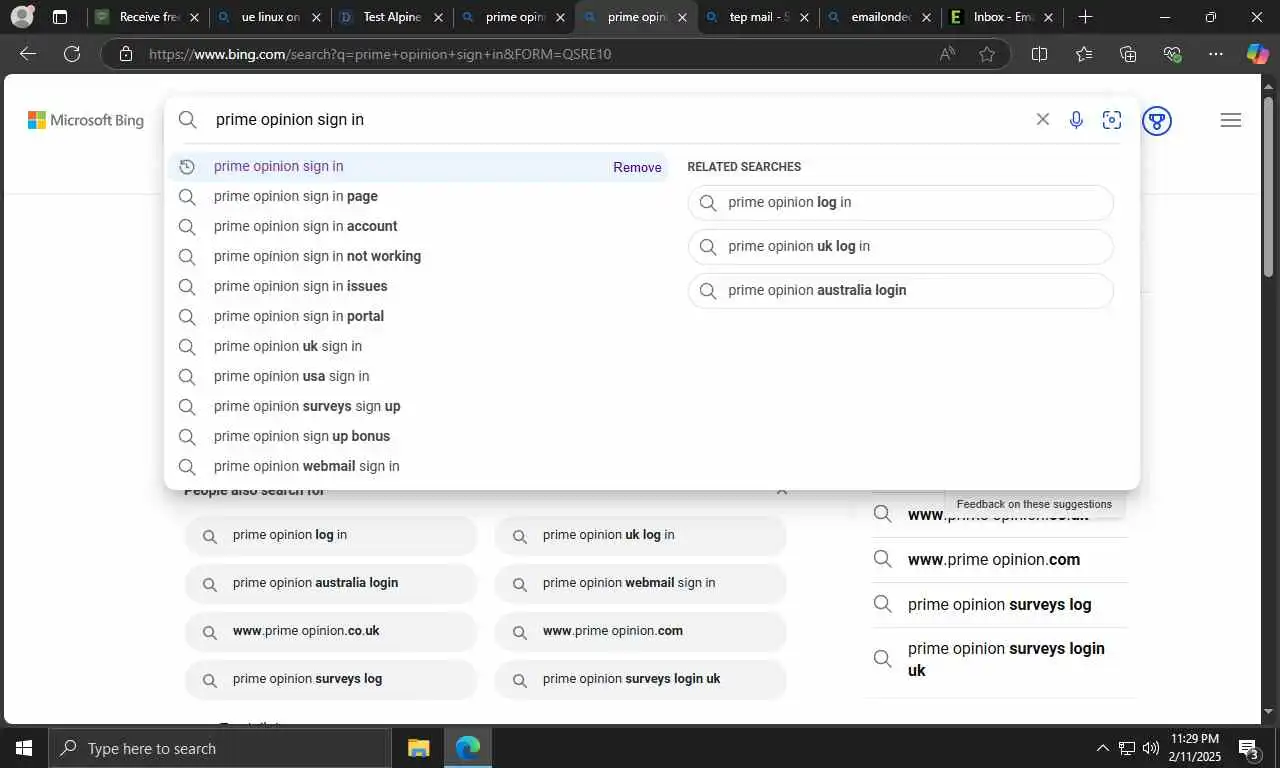
Task: Open browser profile avatar
Action: point(22,16)
